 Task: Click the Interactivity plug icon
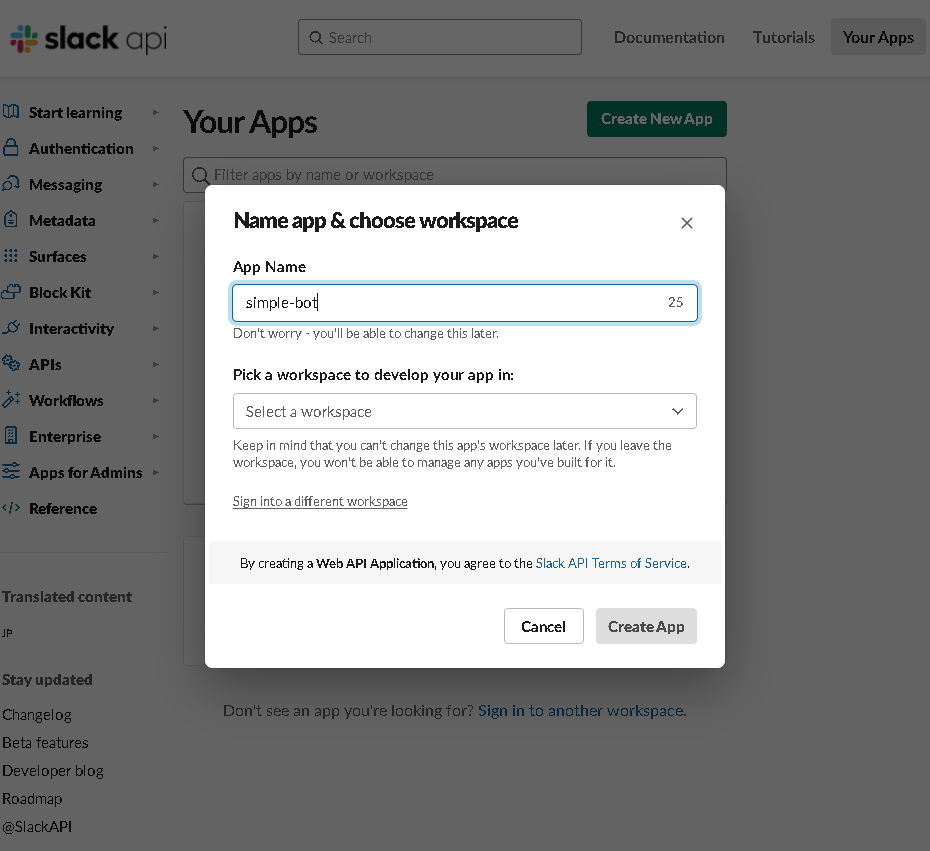(12, 328)
